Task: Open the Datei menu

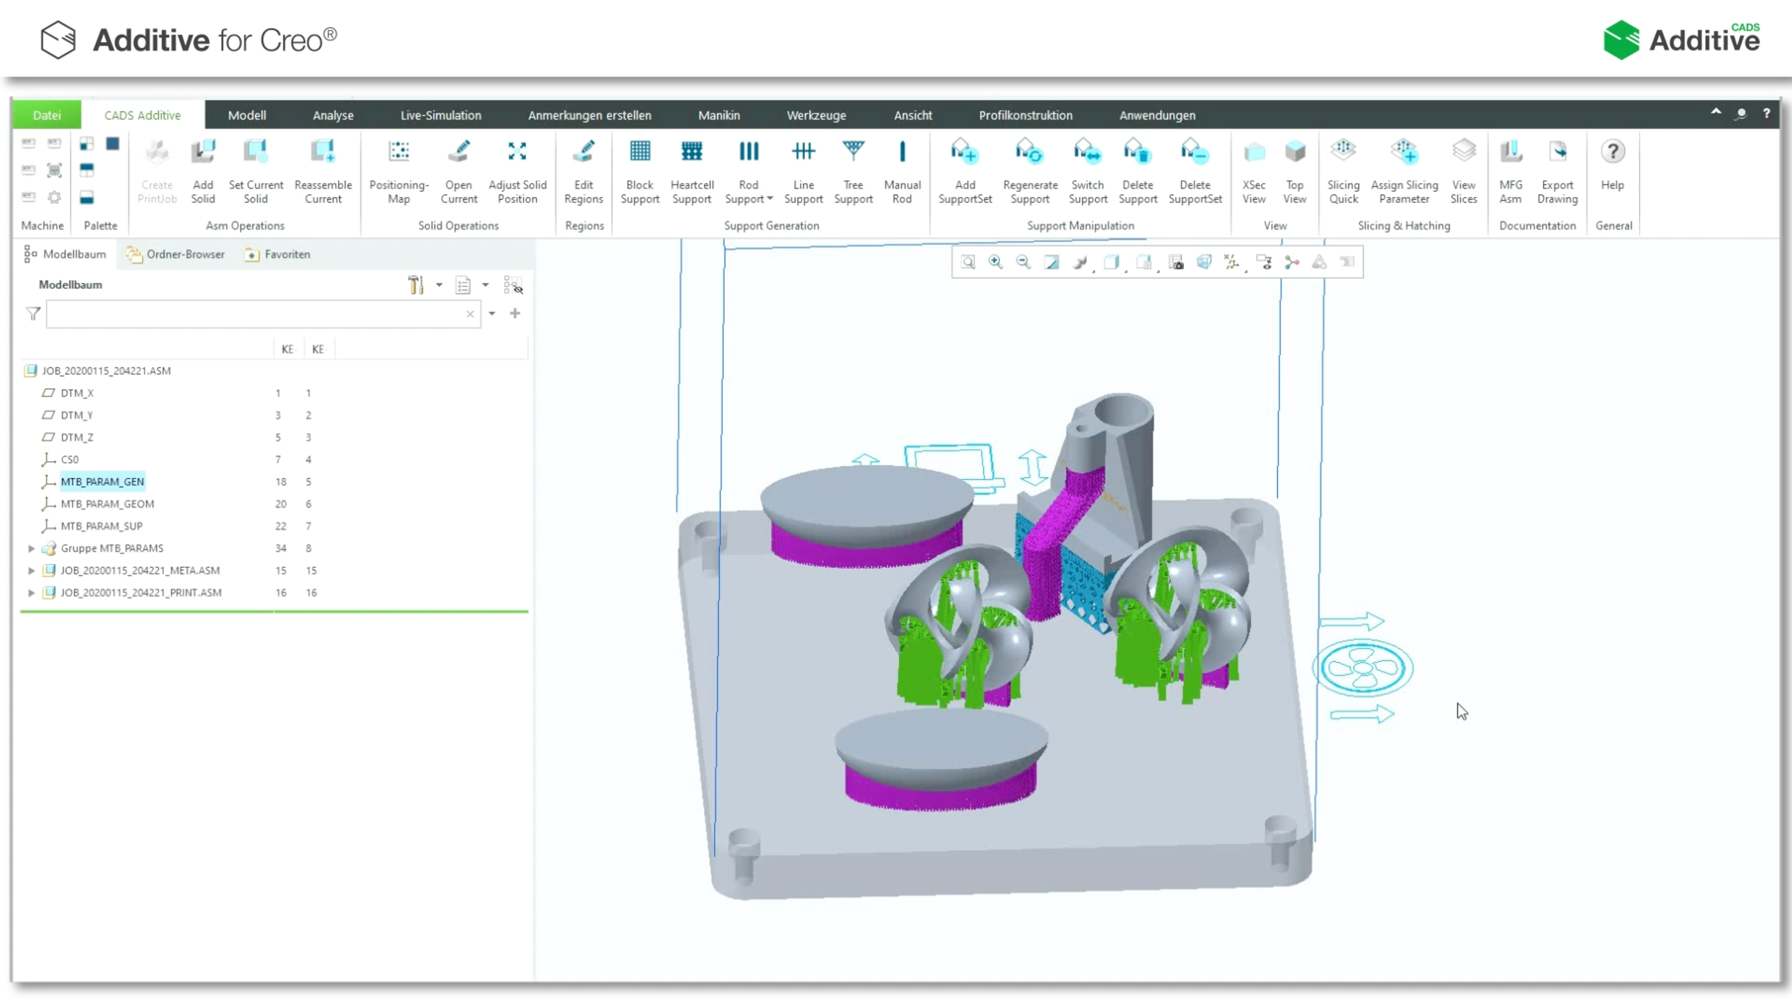Action: tap(46, 115)
